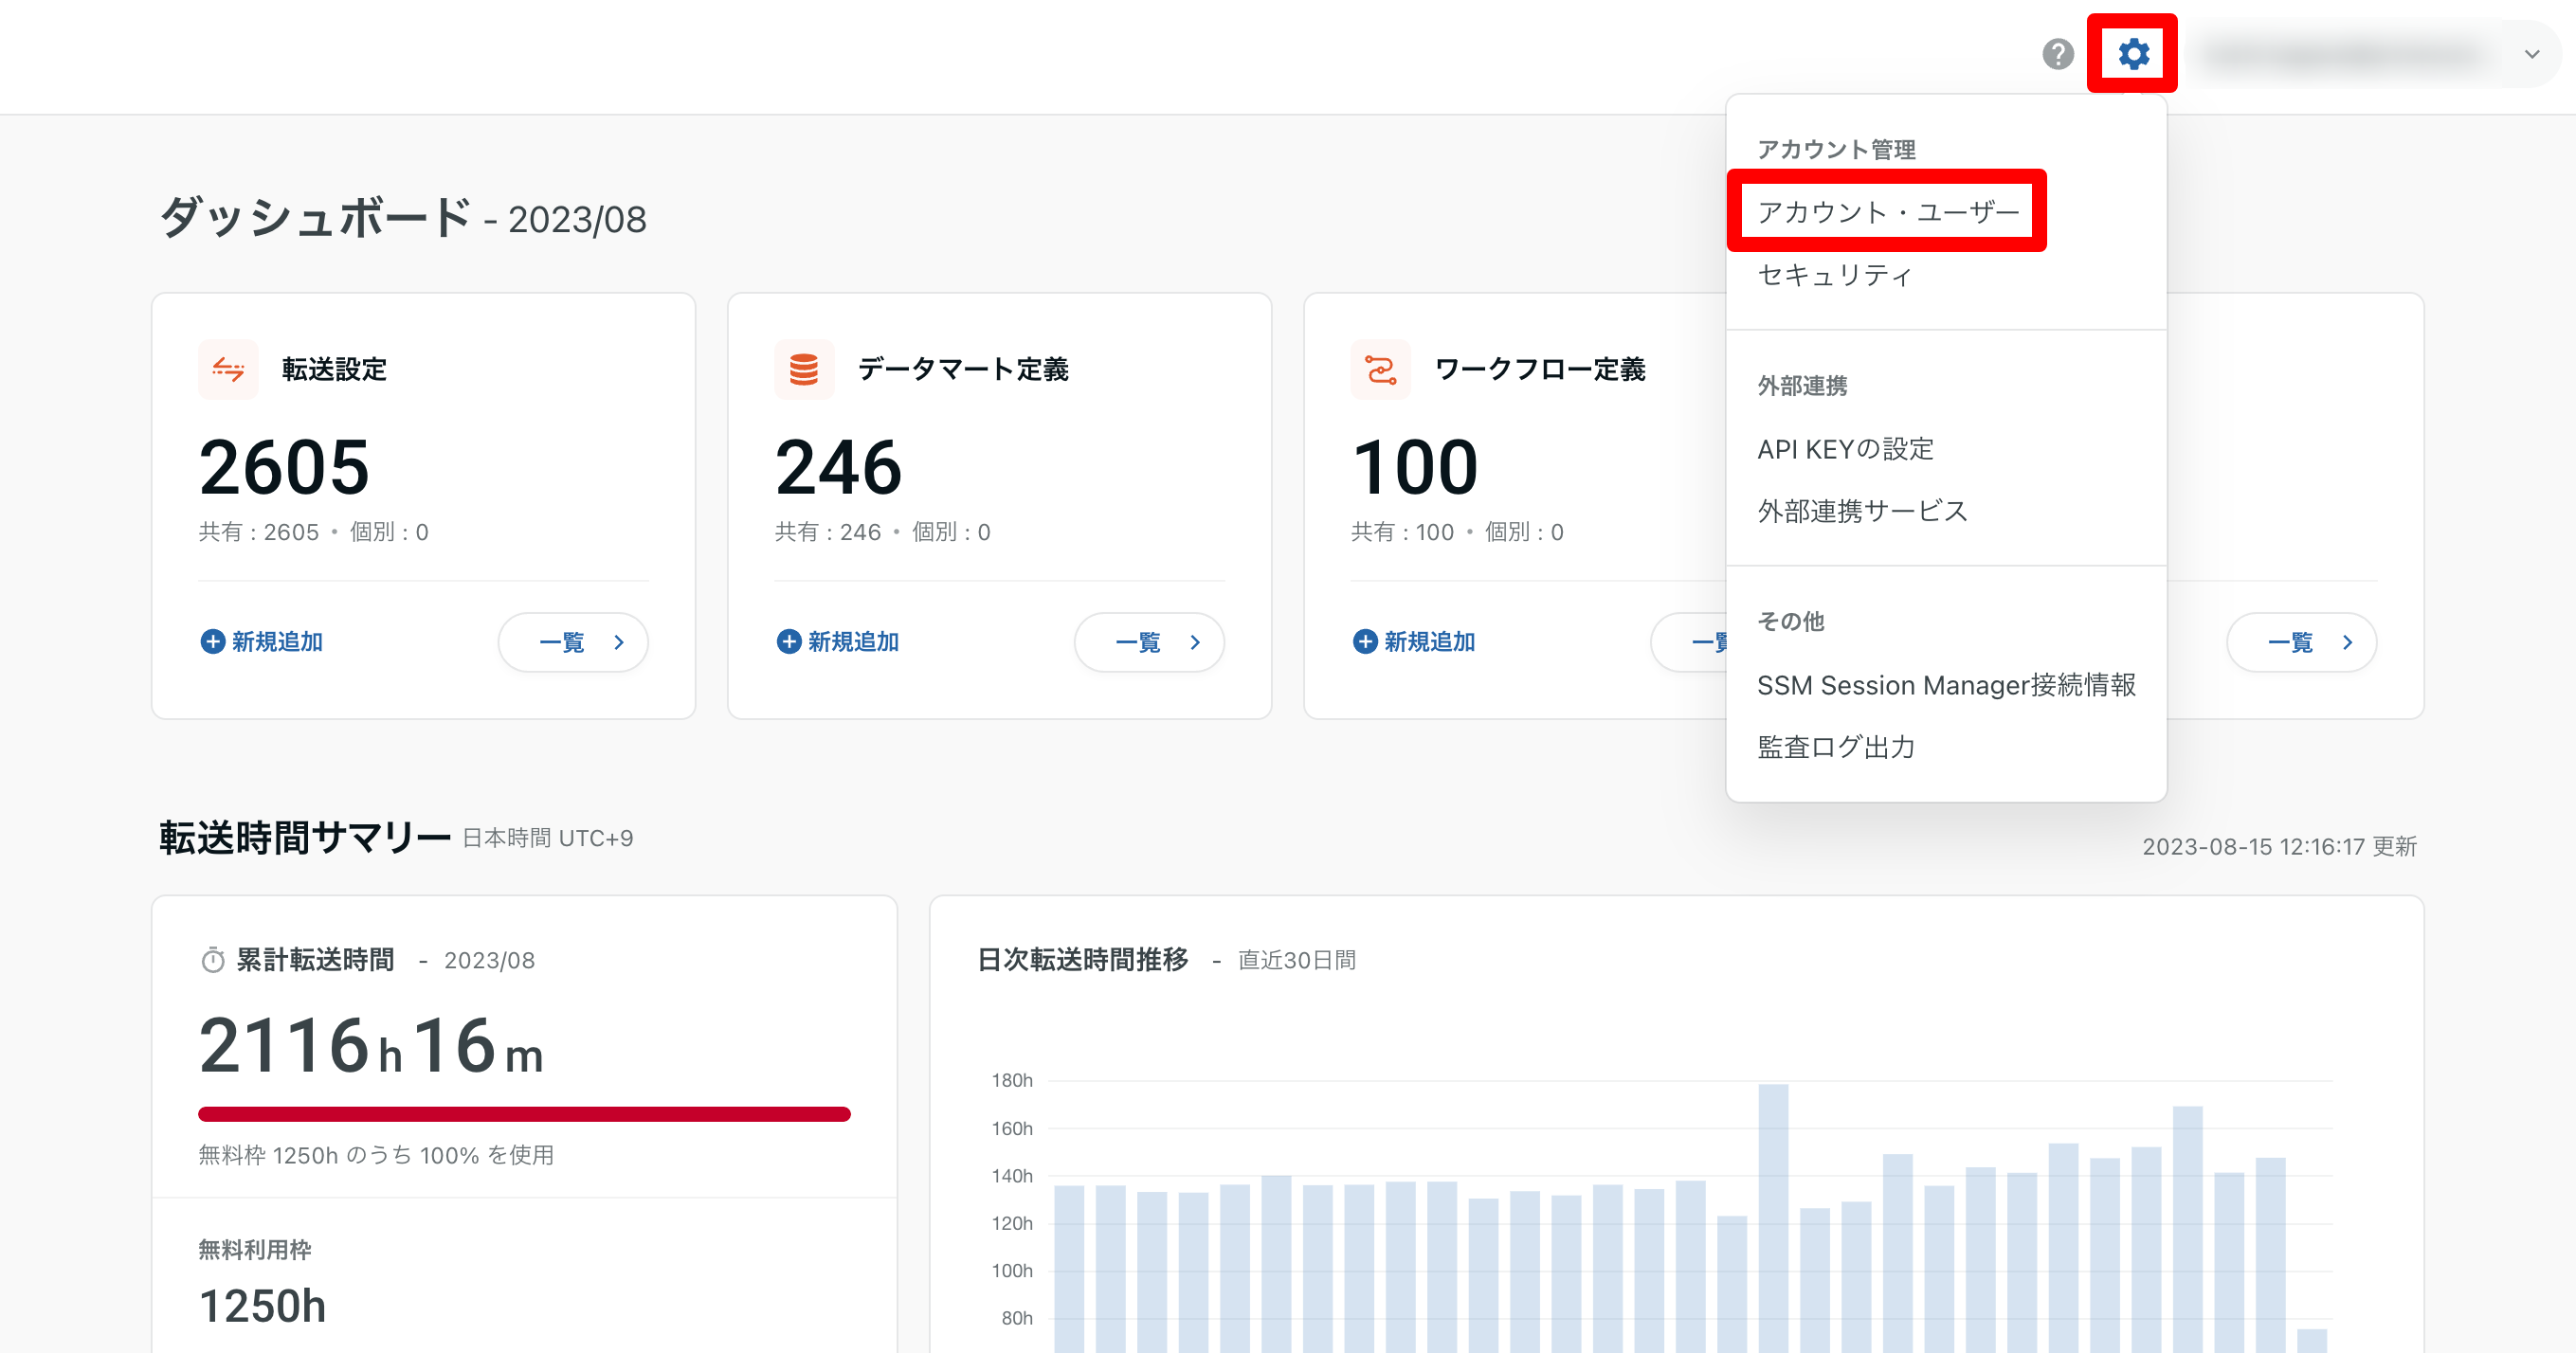Click the 日次転送時間推移 chart heading
The height and width of the screenshot is (1353, 2576).
(1083, 960)
